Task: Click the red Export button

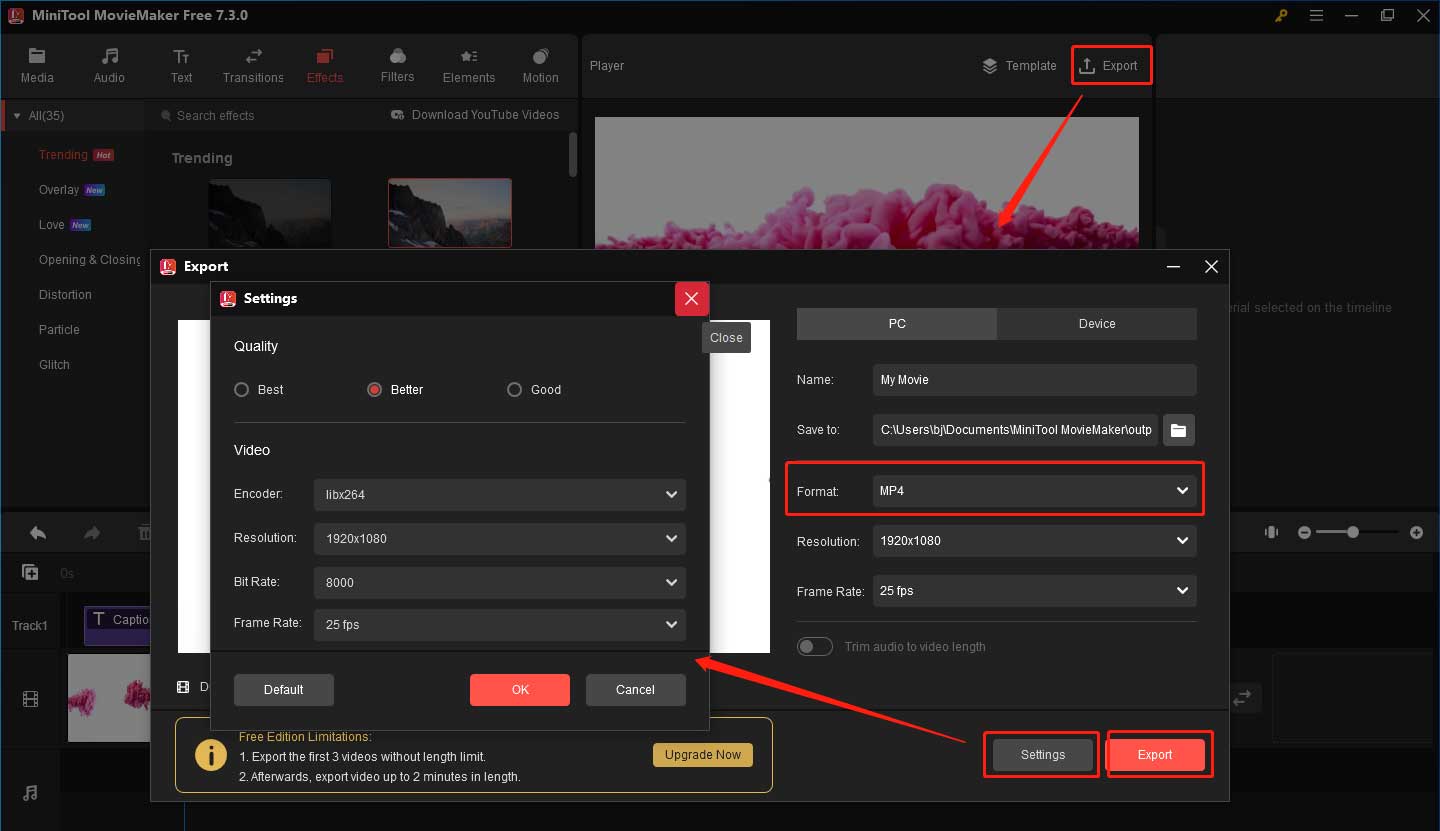Action: pos(1155,755)
